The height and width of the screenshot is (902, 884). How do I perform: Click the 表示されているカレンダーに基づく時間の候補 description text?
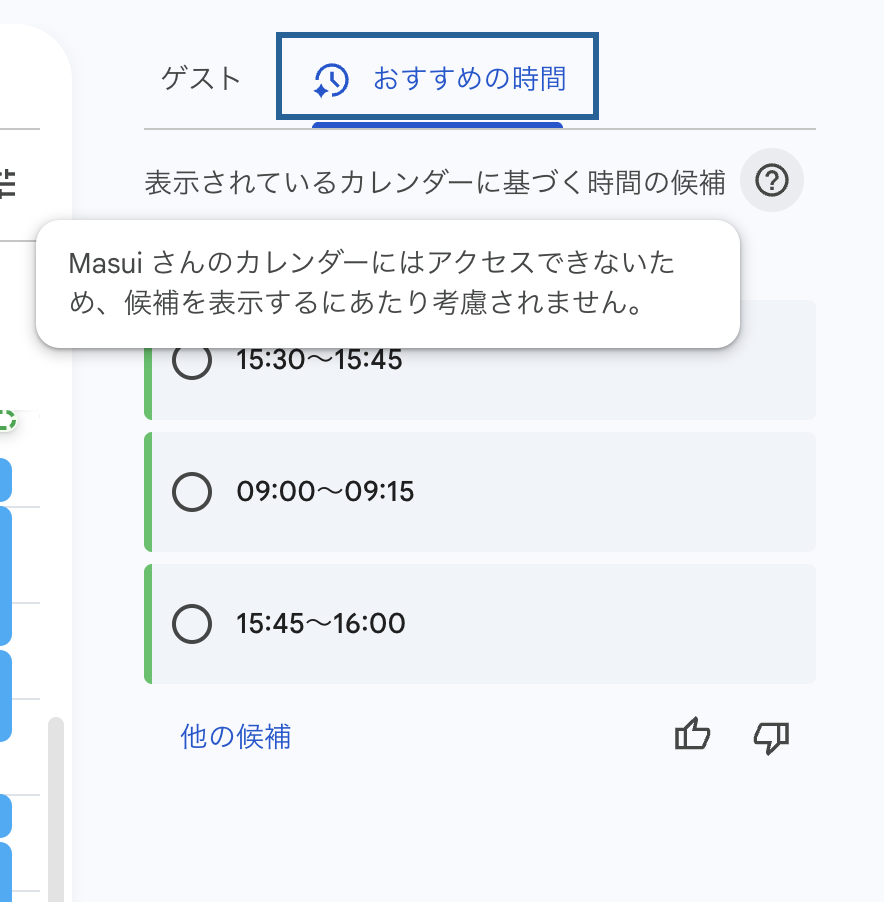(434, 183)
